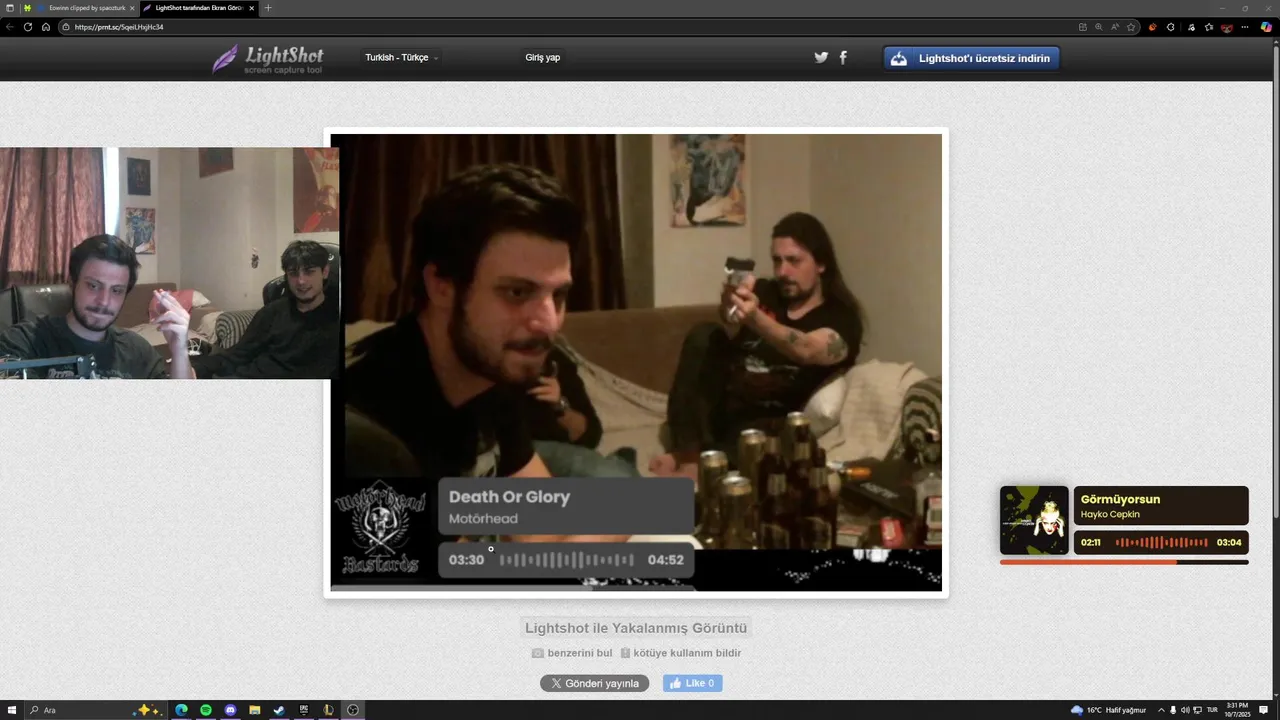Click the TUR input language indicator
This screenshot has width=1280, height=720.
[x=1212, y=710]
